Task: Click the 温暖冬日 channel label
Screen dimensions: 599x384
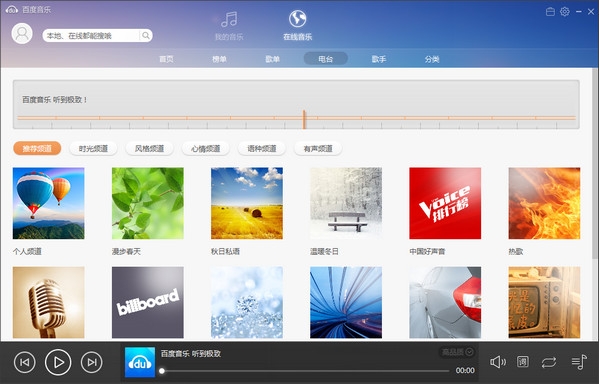Action: [324, 251]
